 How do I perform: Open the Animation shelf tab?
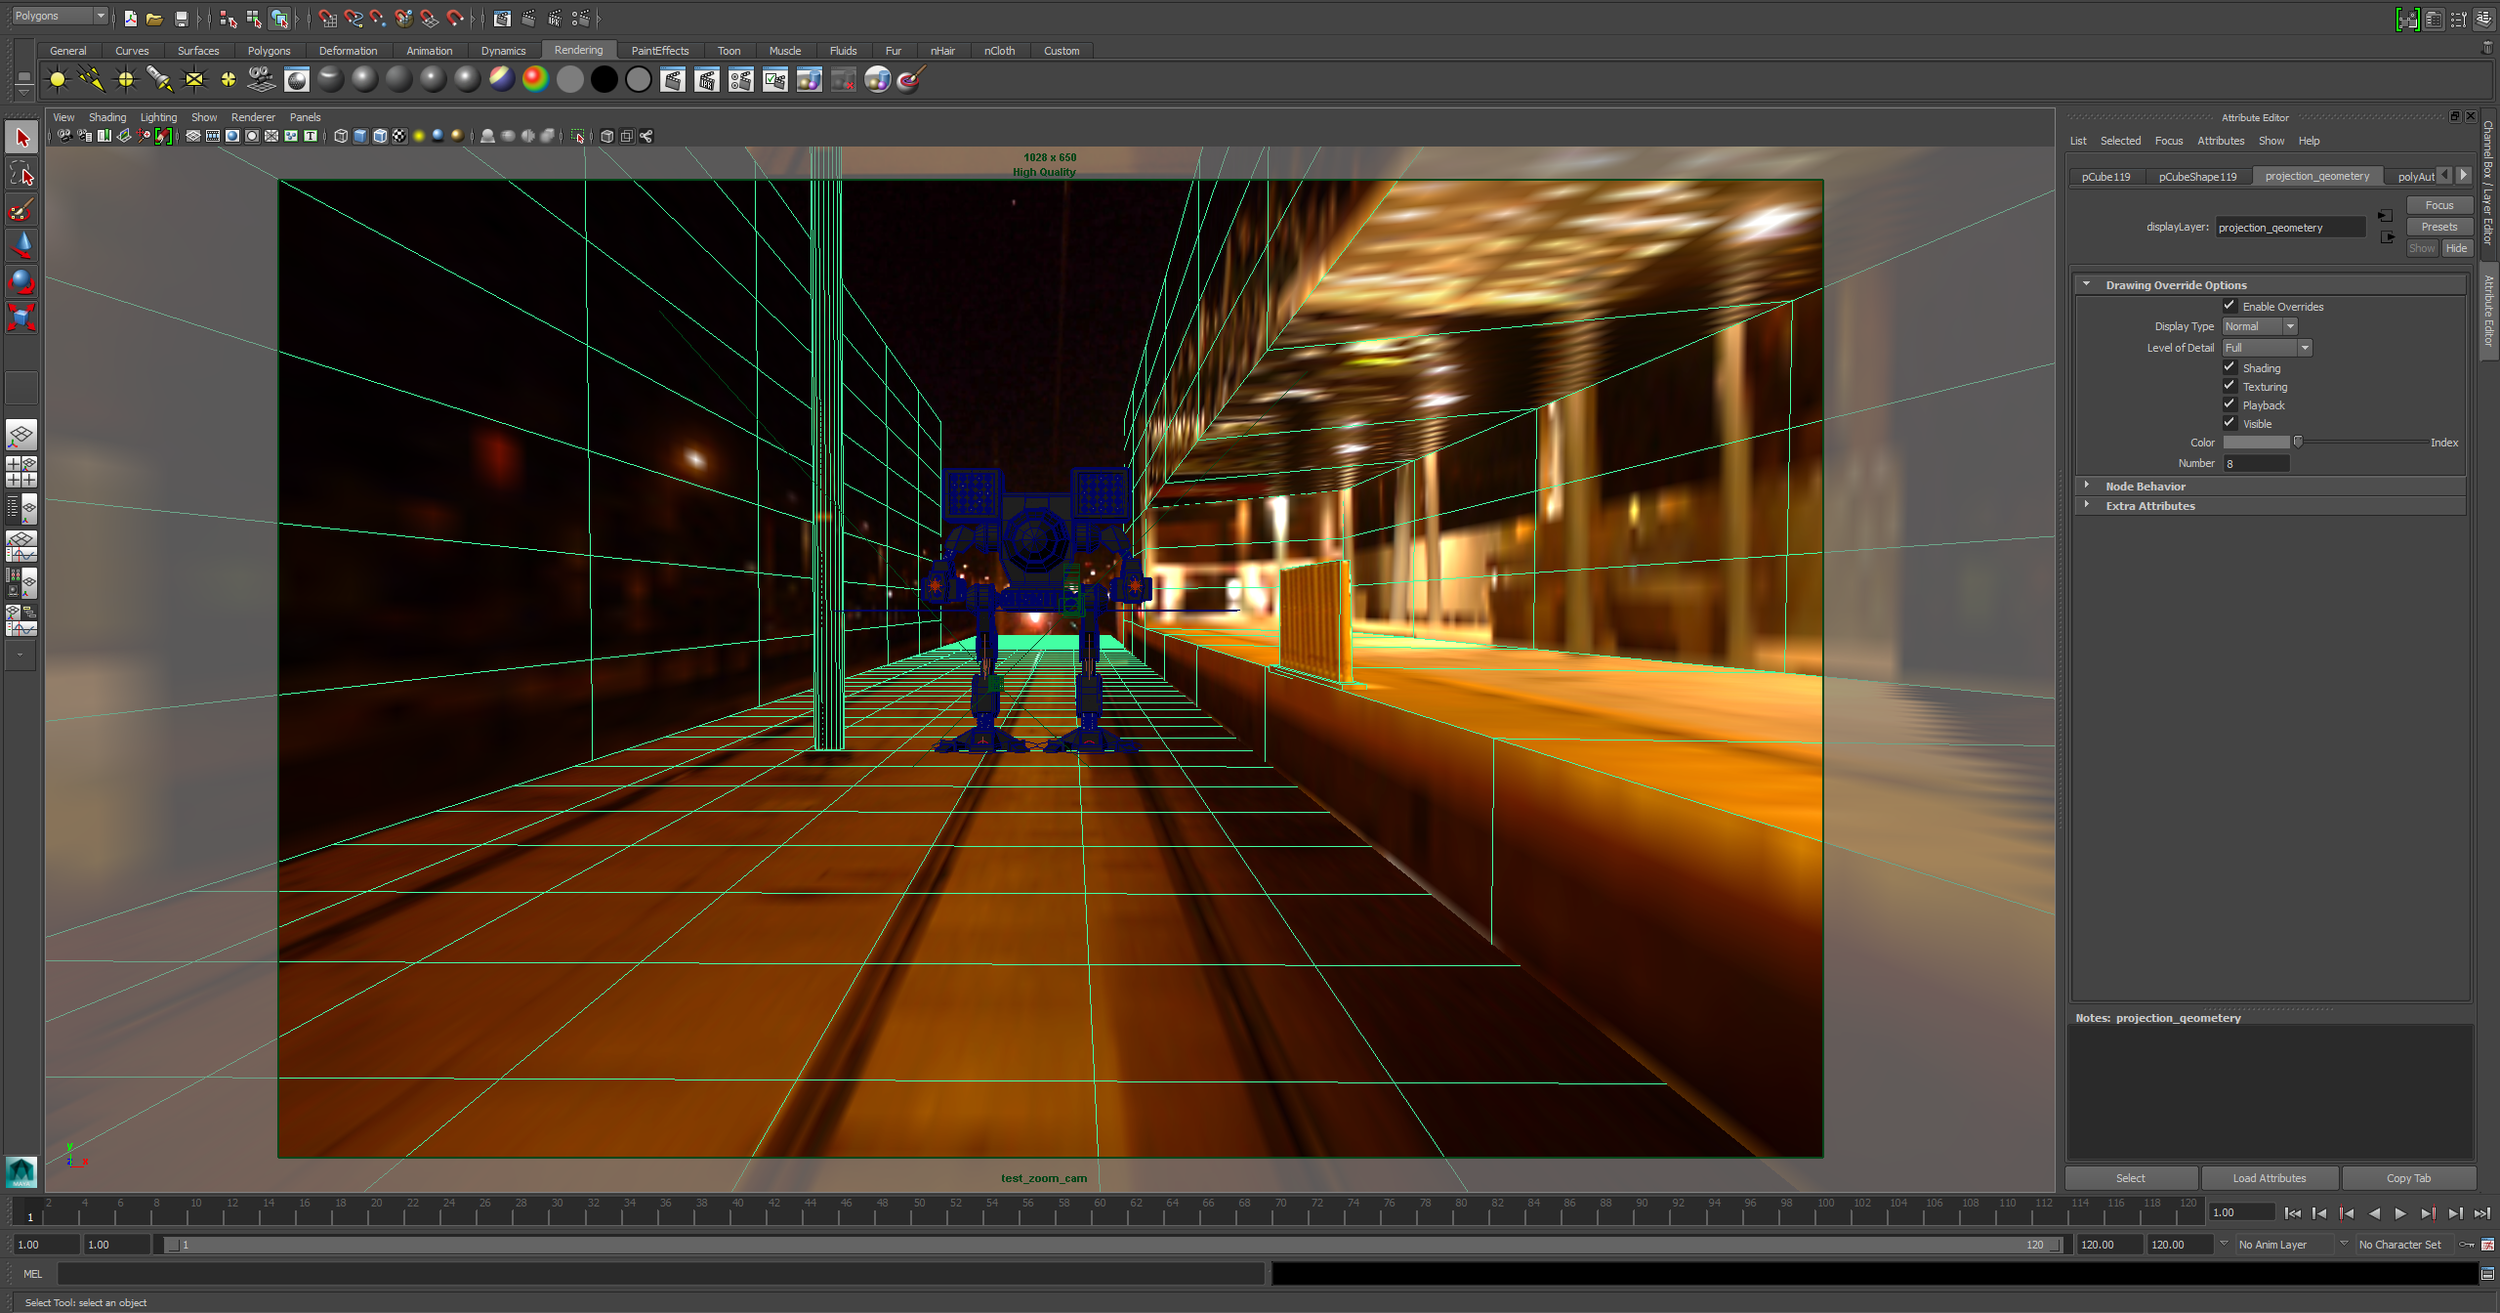click(429, 51)
